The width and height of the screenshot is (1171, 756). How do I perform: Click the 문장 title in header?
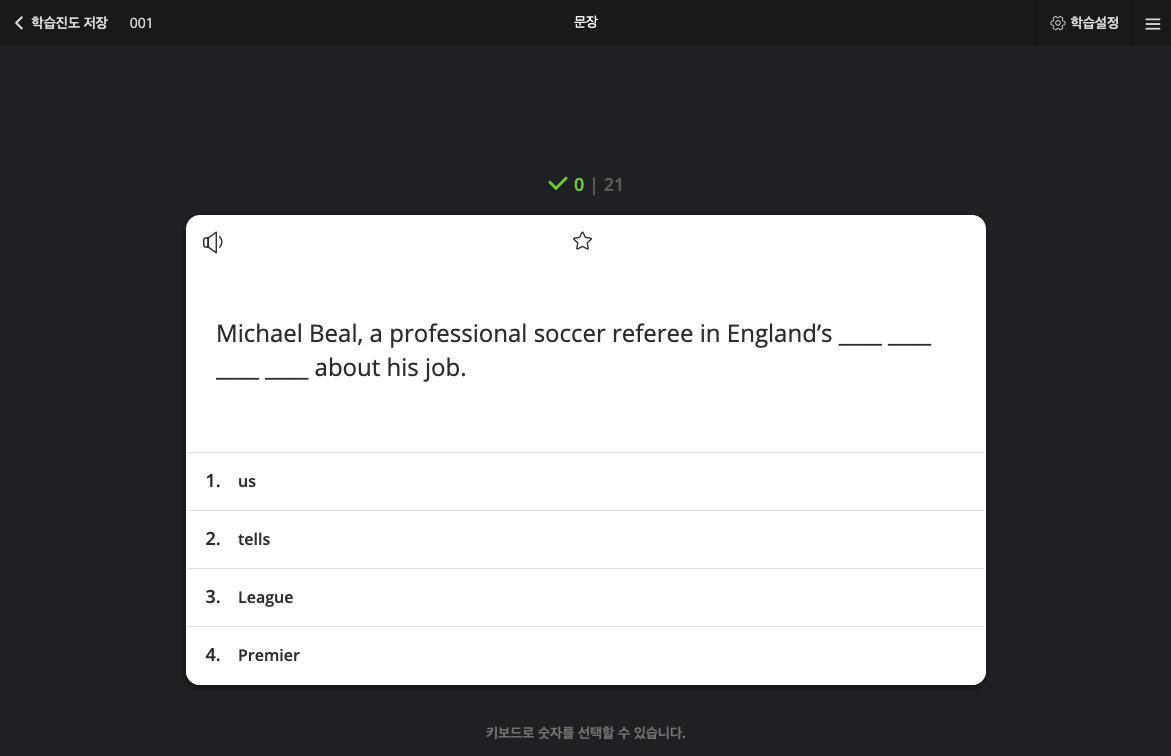coord(586,22)
